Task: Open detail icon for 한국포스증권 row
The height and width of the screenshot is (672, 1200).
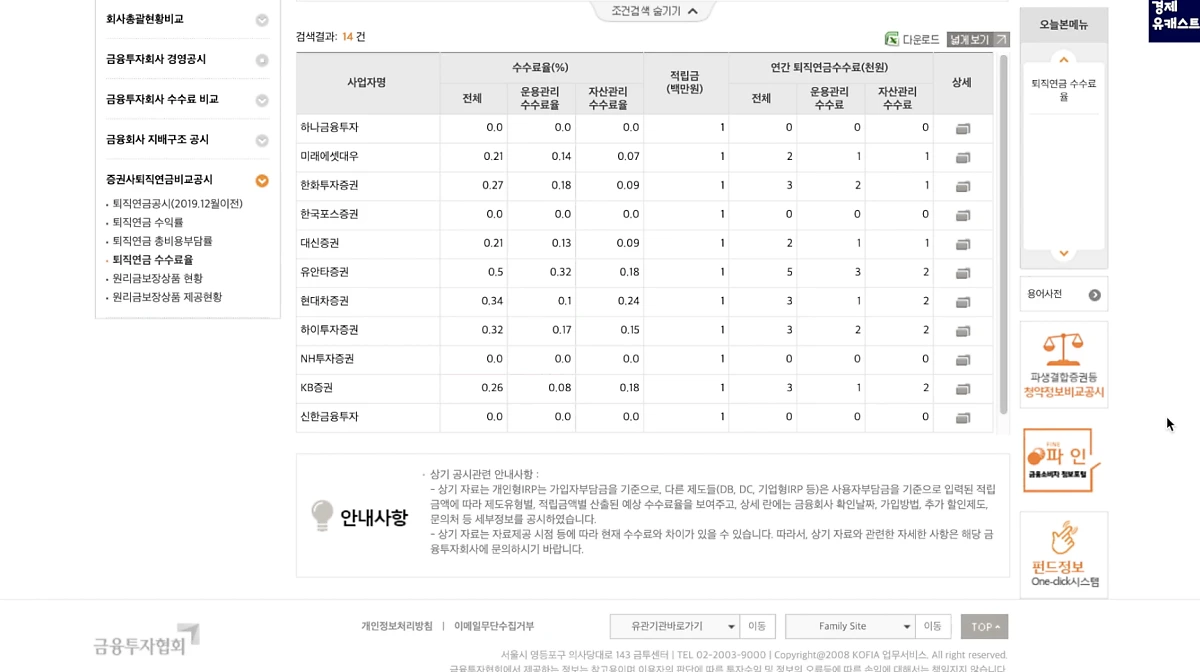Action: click(962, 216)
